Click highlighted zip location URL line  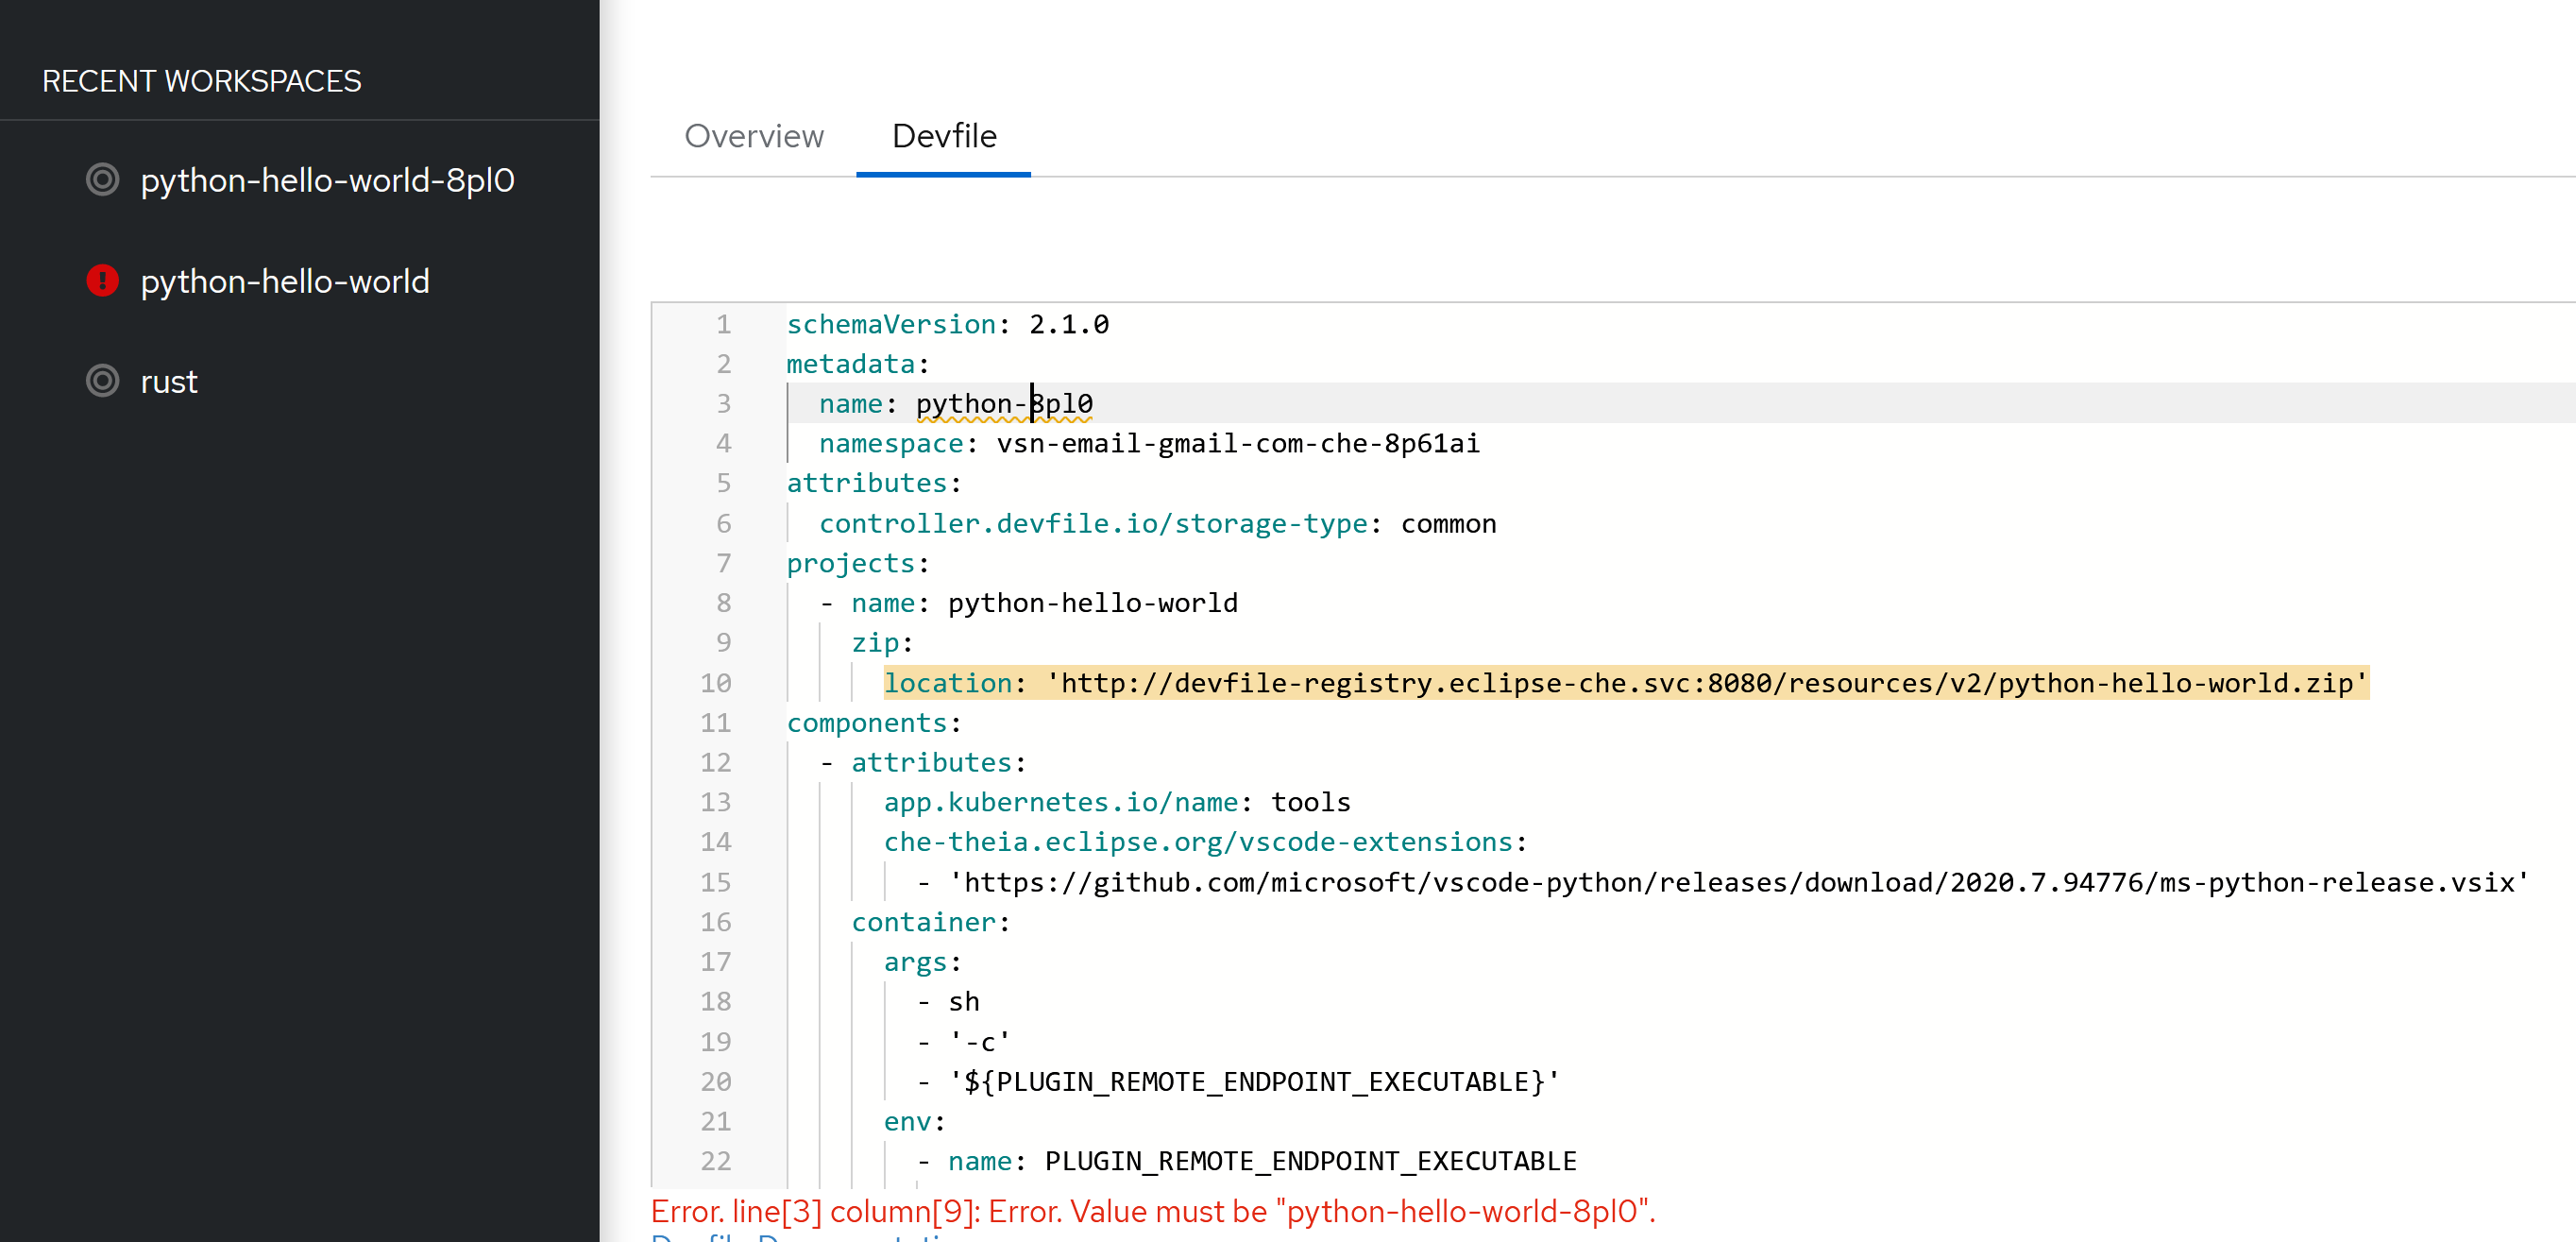click(1624, 683)
